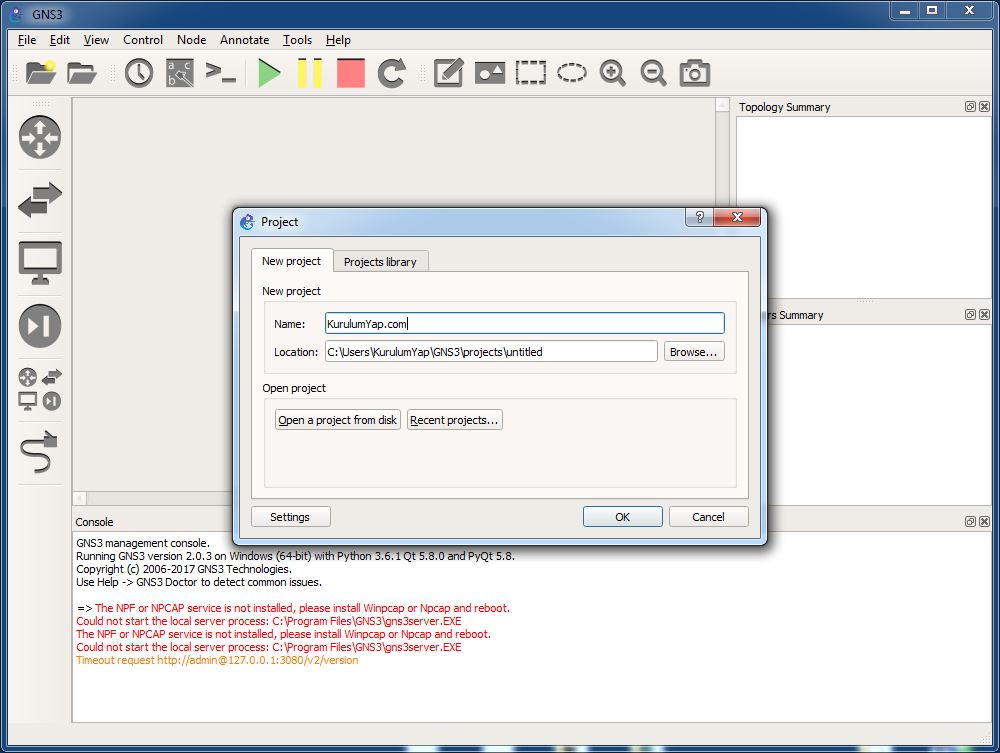Open the Control menu
Viewport: 1000px width, 753px height.
[143, 40]
